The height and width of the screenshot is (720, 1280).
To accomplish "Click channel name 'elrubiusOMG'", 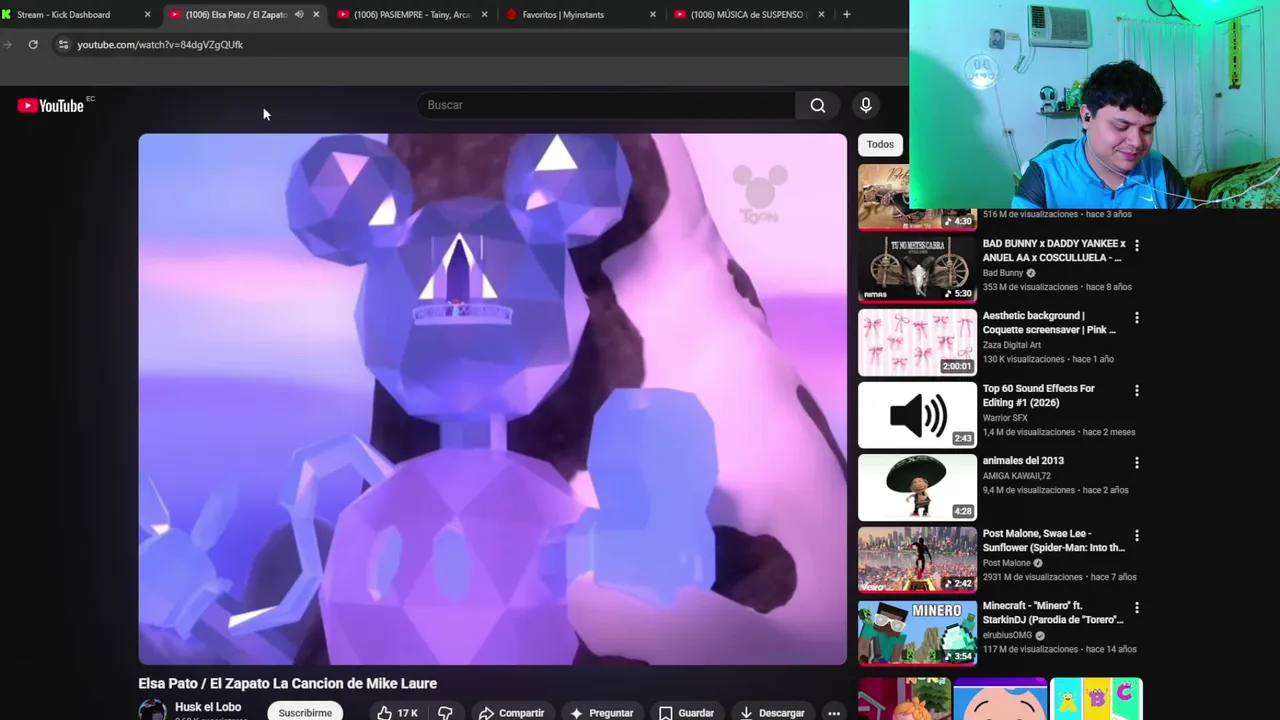I will click(x=1008, y=635).
